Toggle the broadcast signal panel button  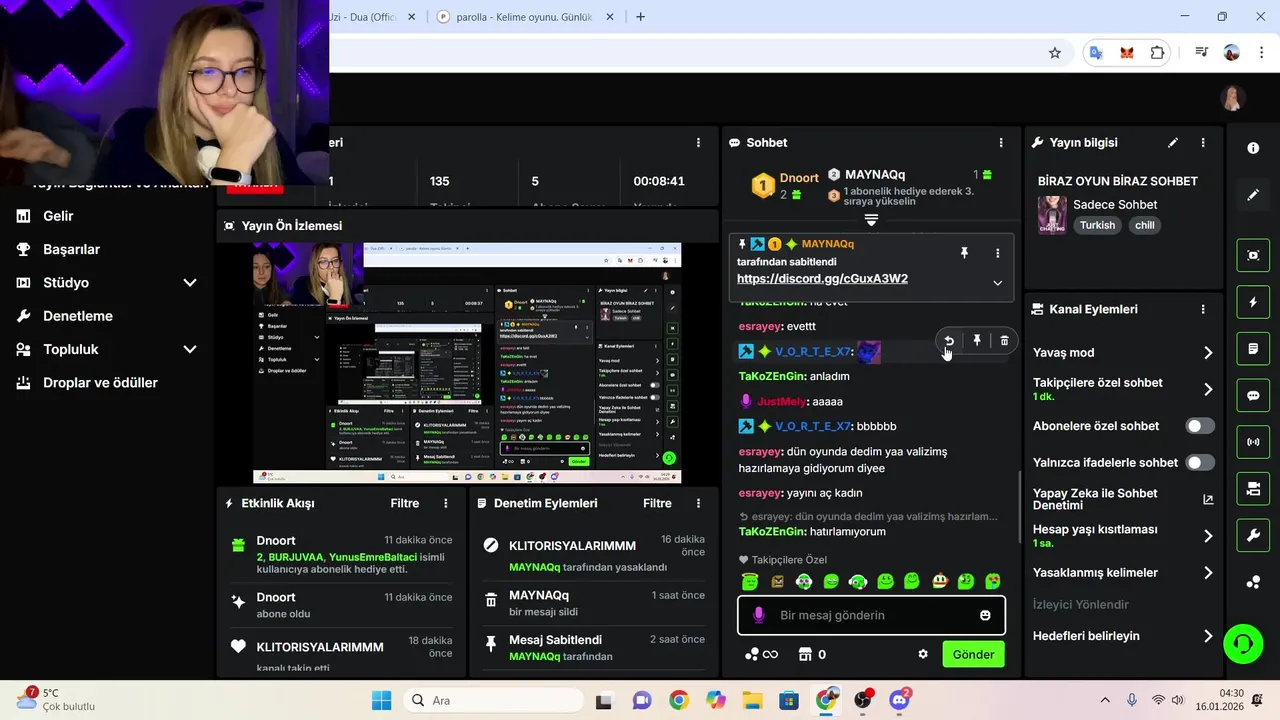tap(1253, 442)
